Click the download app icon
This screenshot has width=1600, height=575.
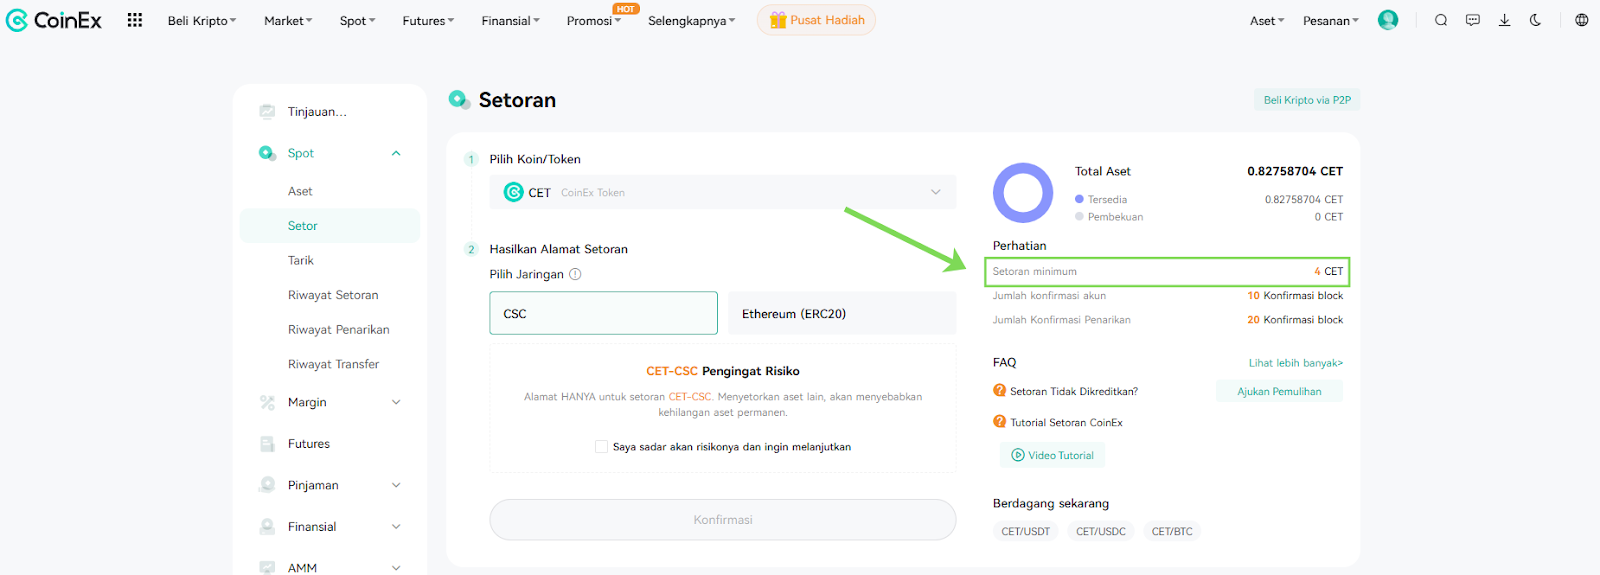coord(1504,20)
